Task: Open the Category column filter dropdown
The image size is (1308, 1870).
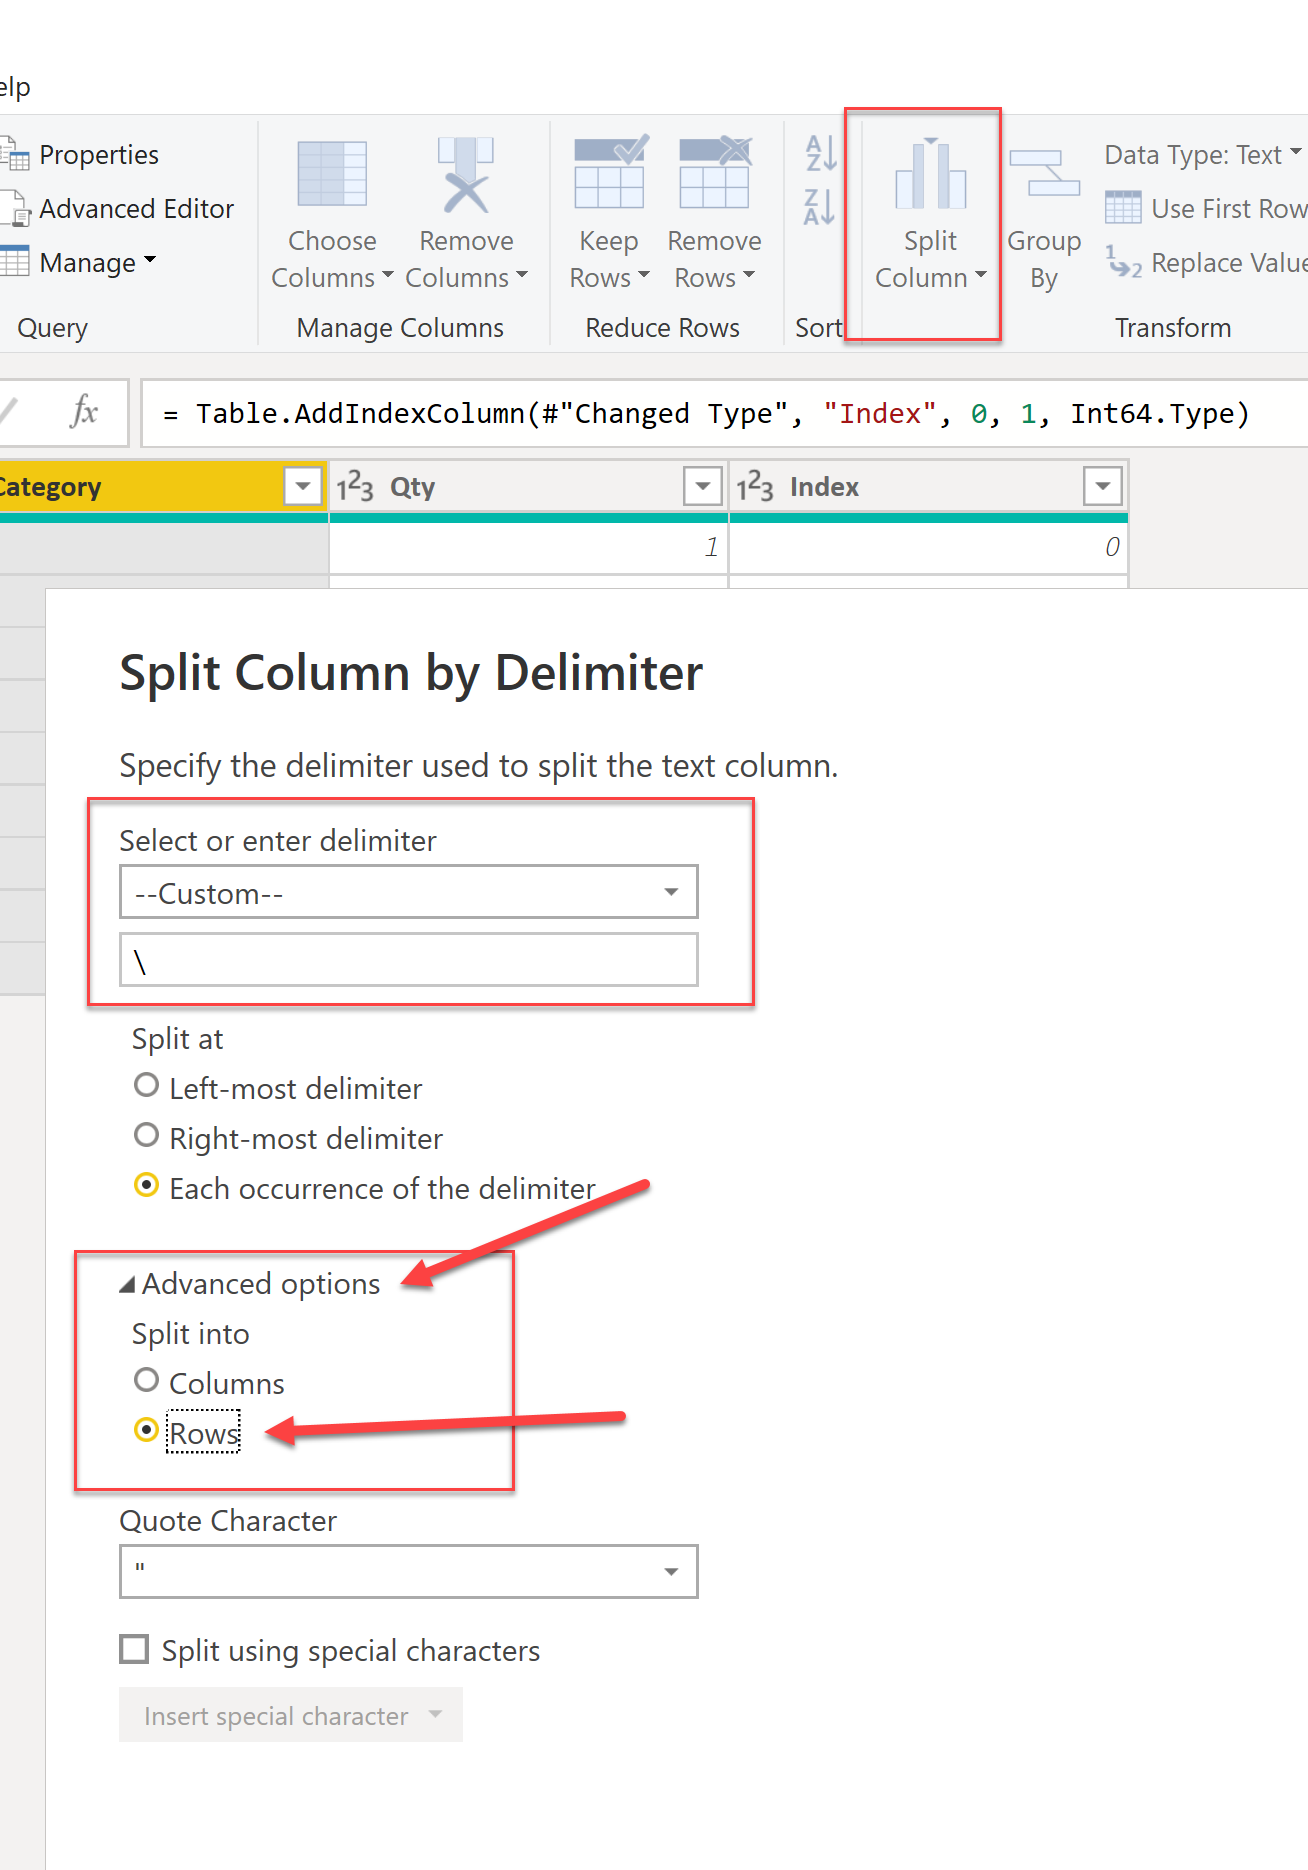Action: pos(302,487)
